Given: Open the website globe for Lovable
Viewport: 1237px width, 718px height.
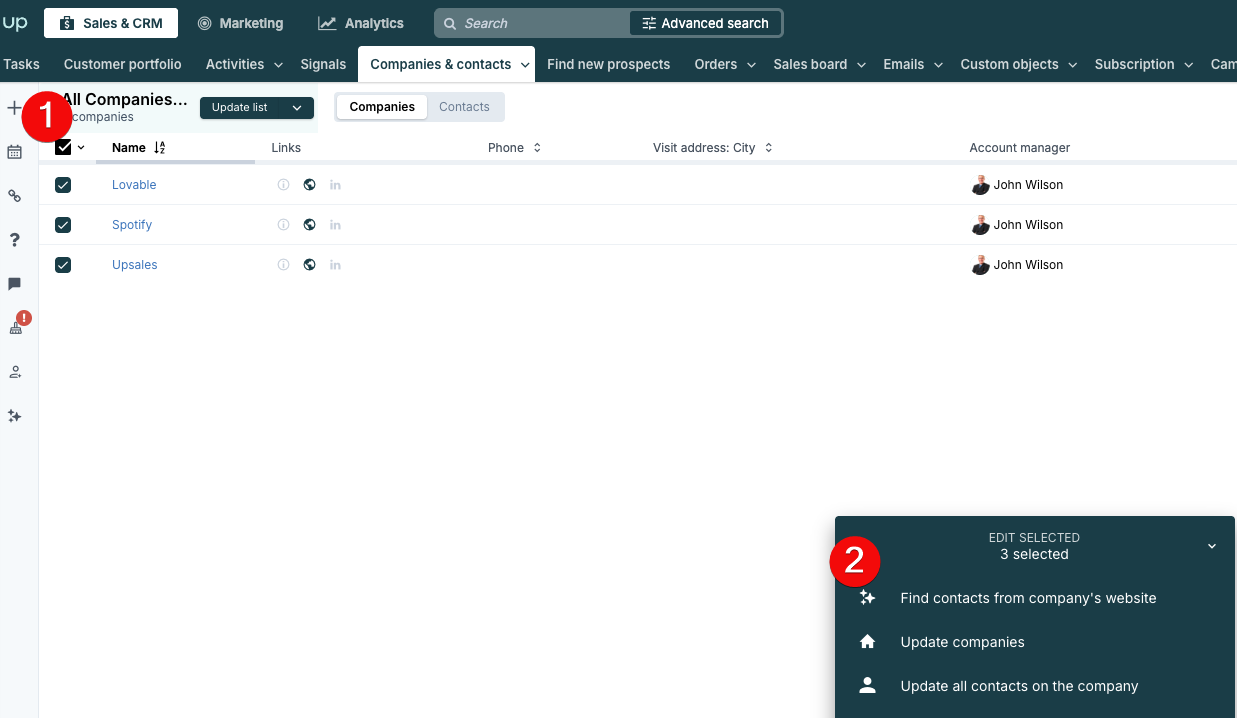Looking at the screenshot, I should [x=310, y=185].
